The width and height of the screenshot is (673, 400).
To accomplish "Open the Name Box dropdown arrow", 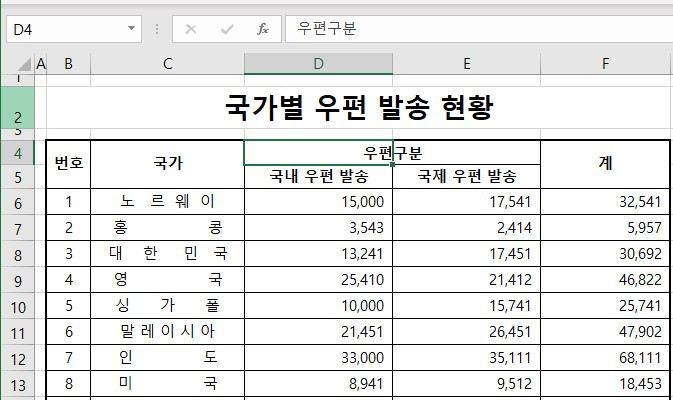I will point(131,29).
